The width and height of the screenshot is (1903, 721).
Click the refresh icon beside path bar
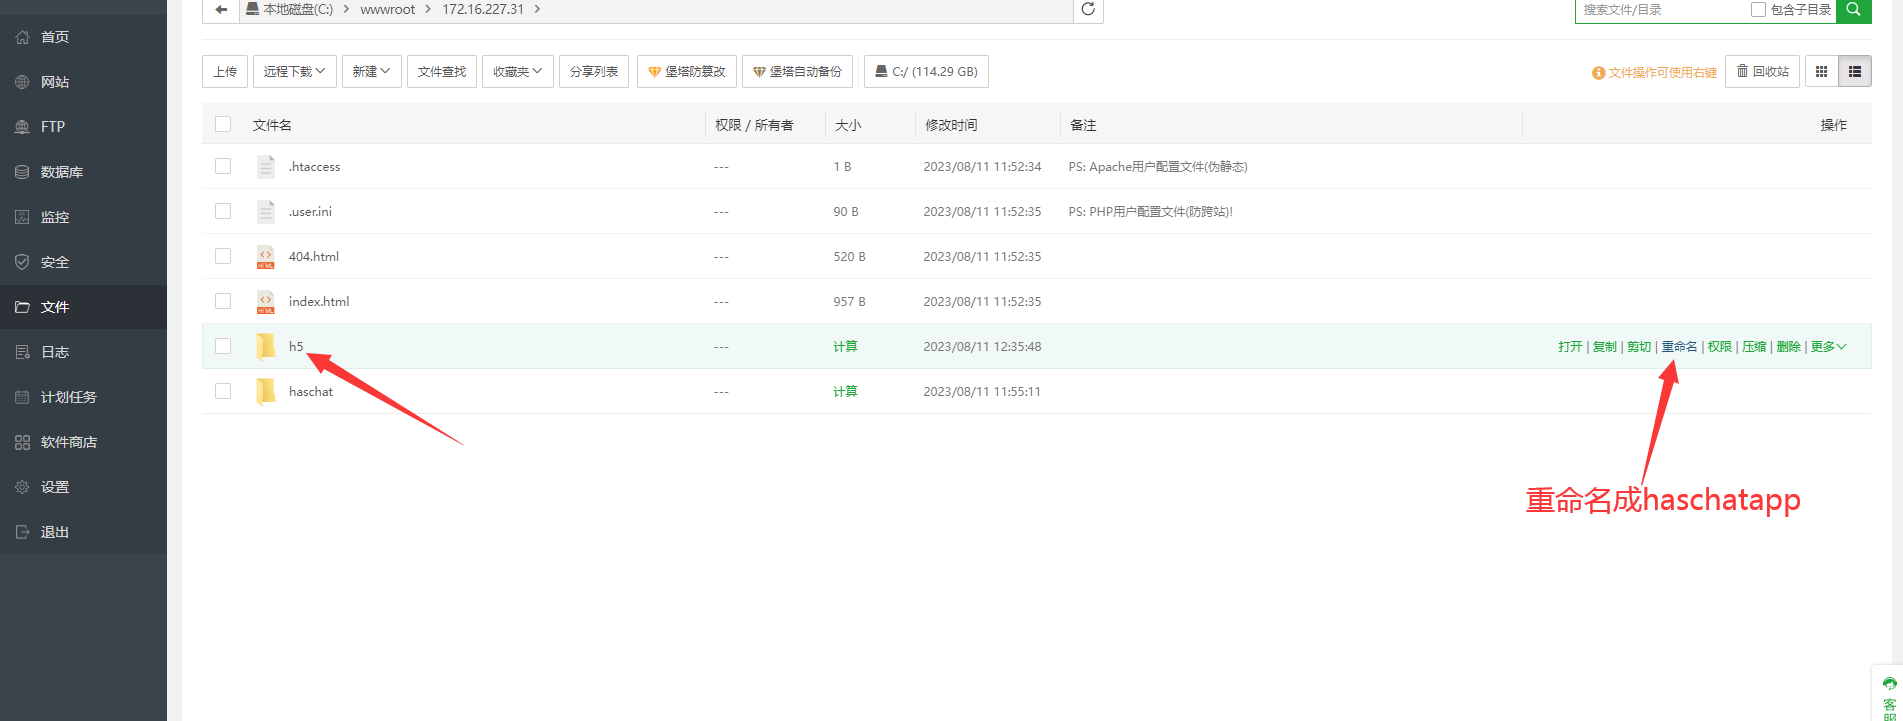[x=1088, y=9]
